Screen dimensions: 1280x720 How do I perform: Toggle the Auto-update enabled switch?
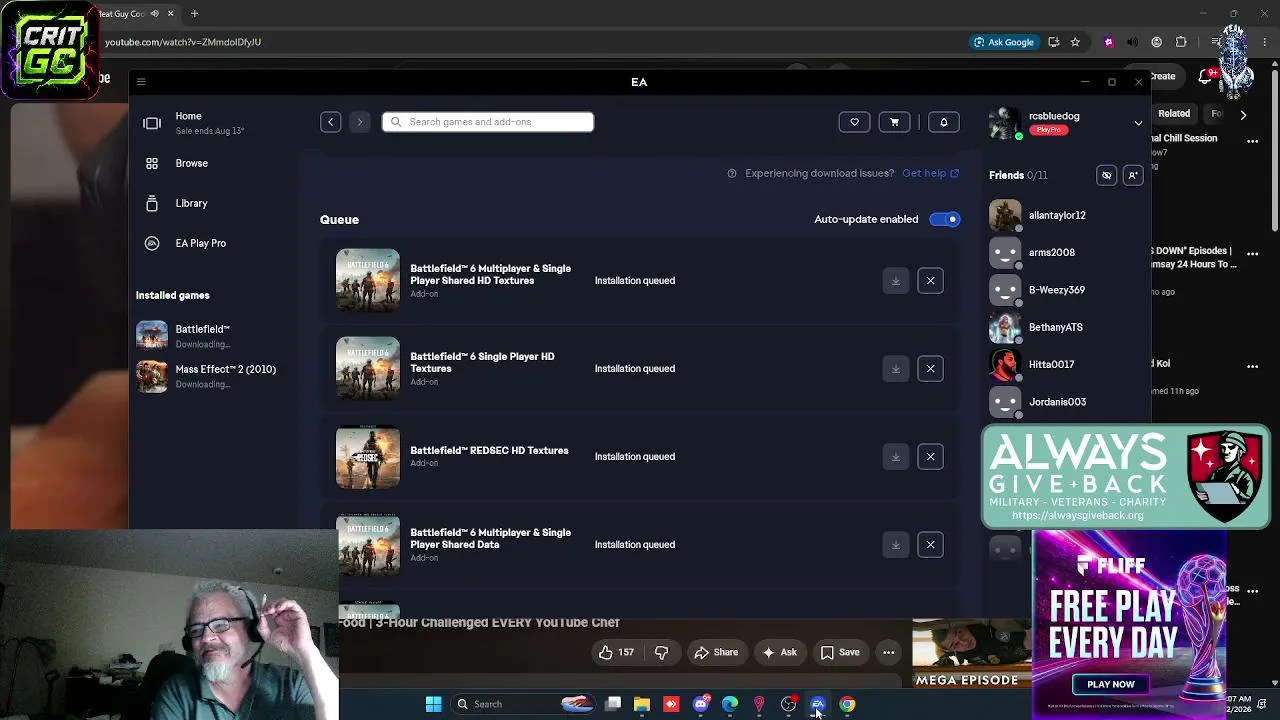[944, 219]
